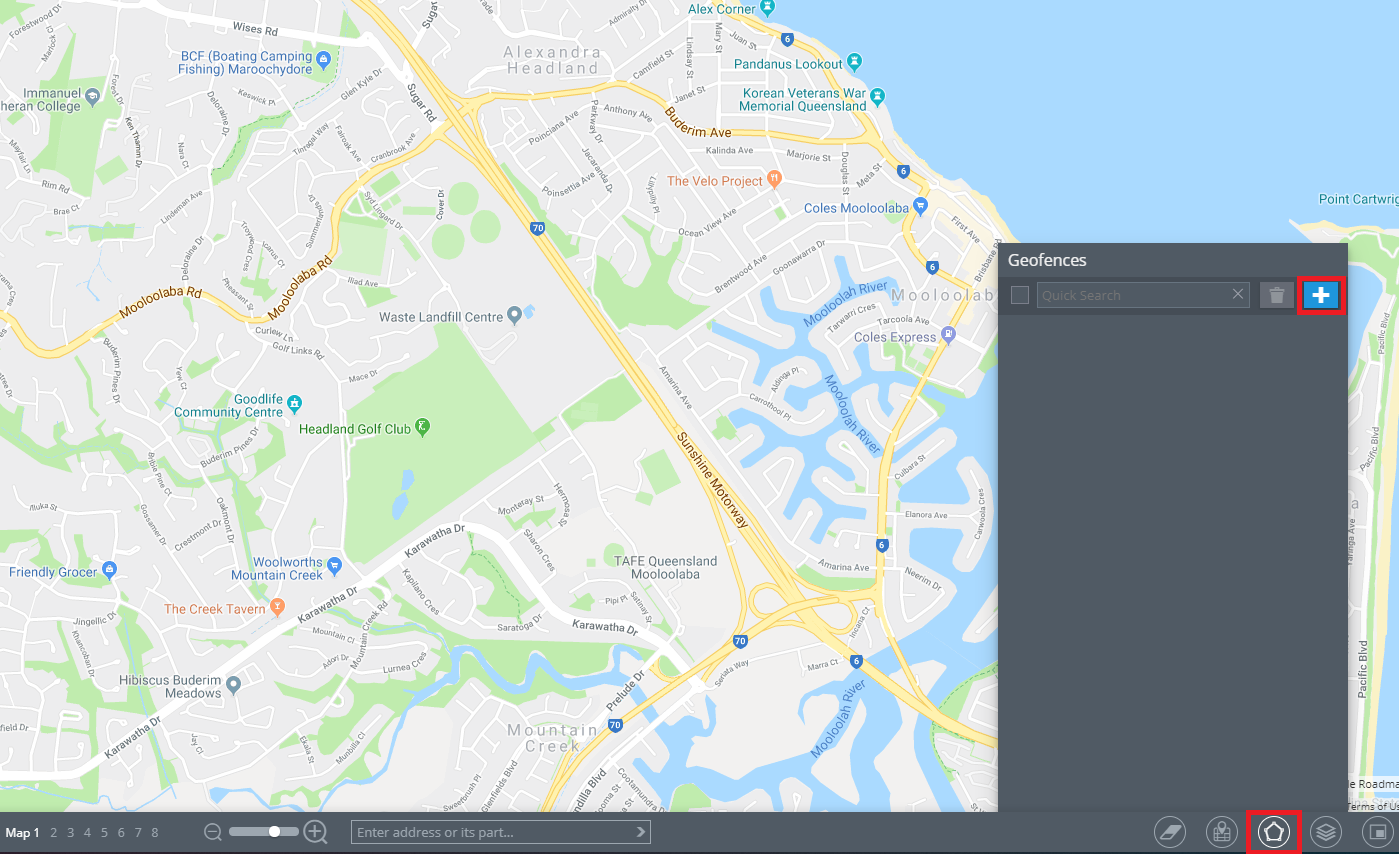Click the Goodlife Community Centre marker
This screenshot has width=1399, height=854.
(294, 405)
